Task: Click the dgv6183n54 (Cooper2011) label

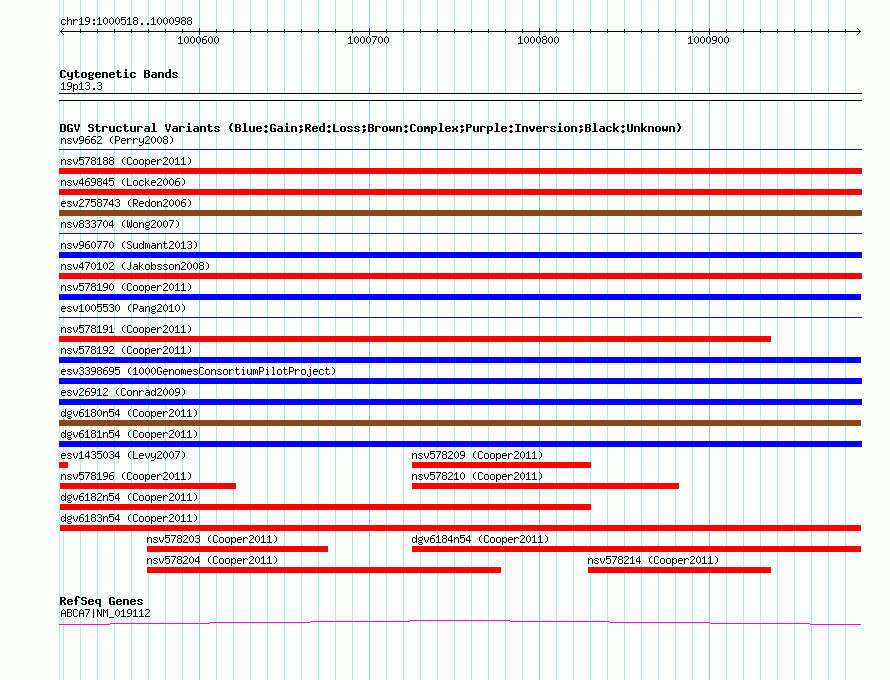Action: (x=129, y=518)
